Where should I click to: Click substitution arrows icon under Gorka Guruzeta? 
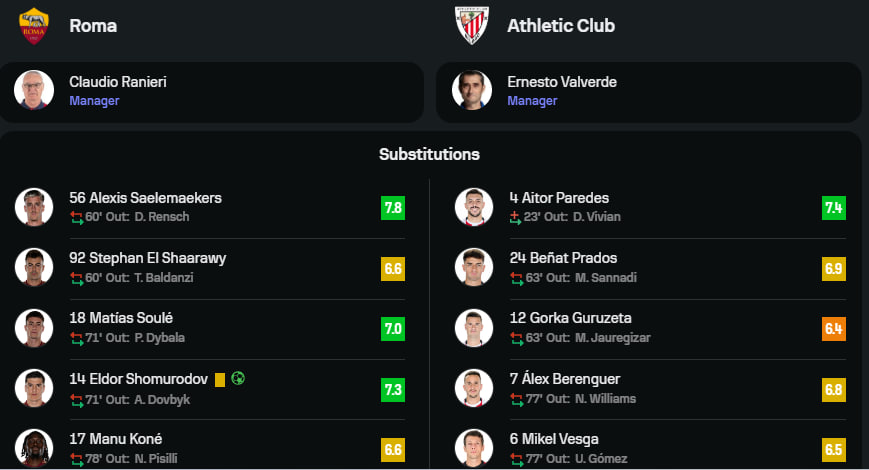click(x=516, y=338)
